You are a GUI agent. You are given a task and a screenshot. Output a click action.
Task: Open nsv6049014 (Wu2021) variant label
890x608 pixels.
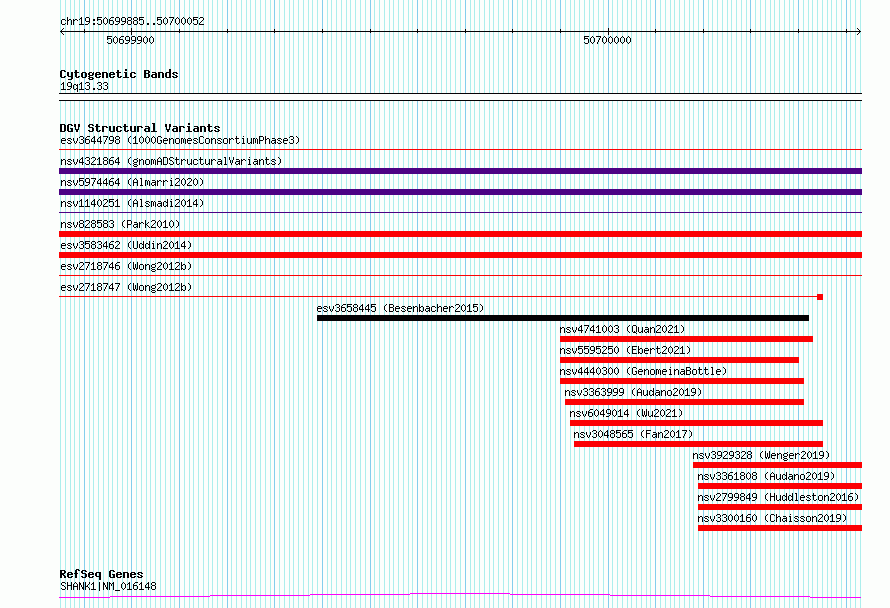click(x=626, y=413)
